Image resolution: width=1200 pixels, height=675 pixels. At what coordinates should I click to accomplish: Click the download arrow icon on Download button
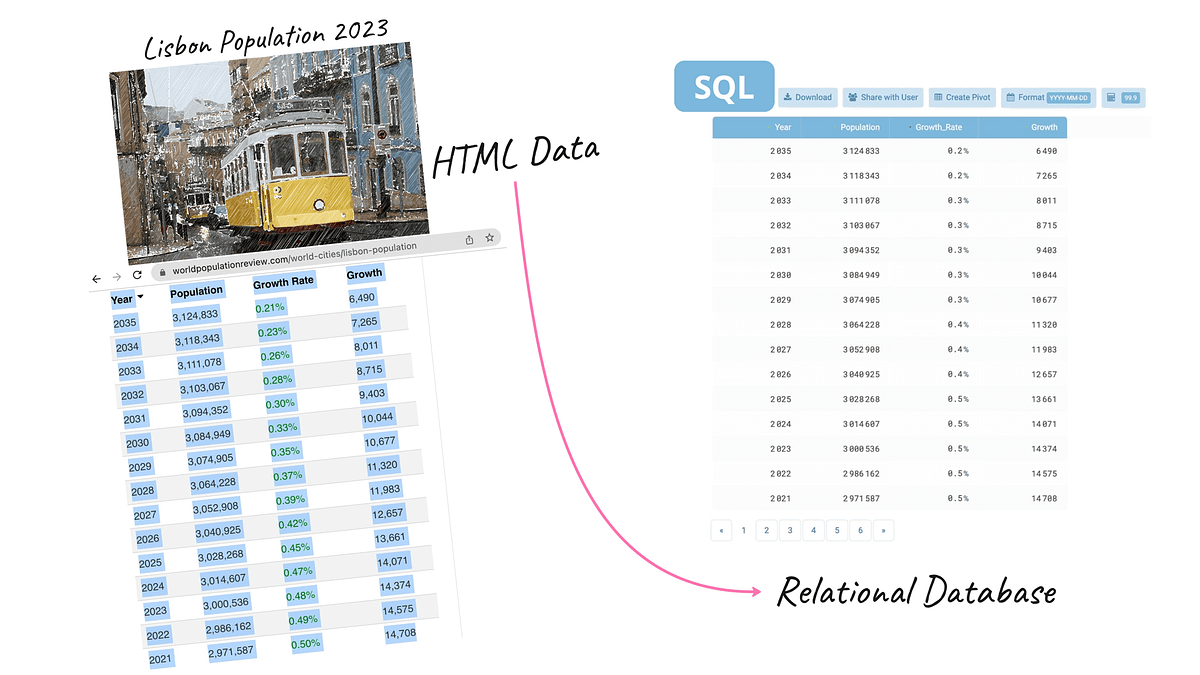(787, 97)
